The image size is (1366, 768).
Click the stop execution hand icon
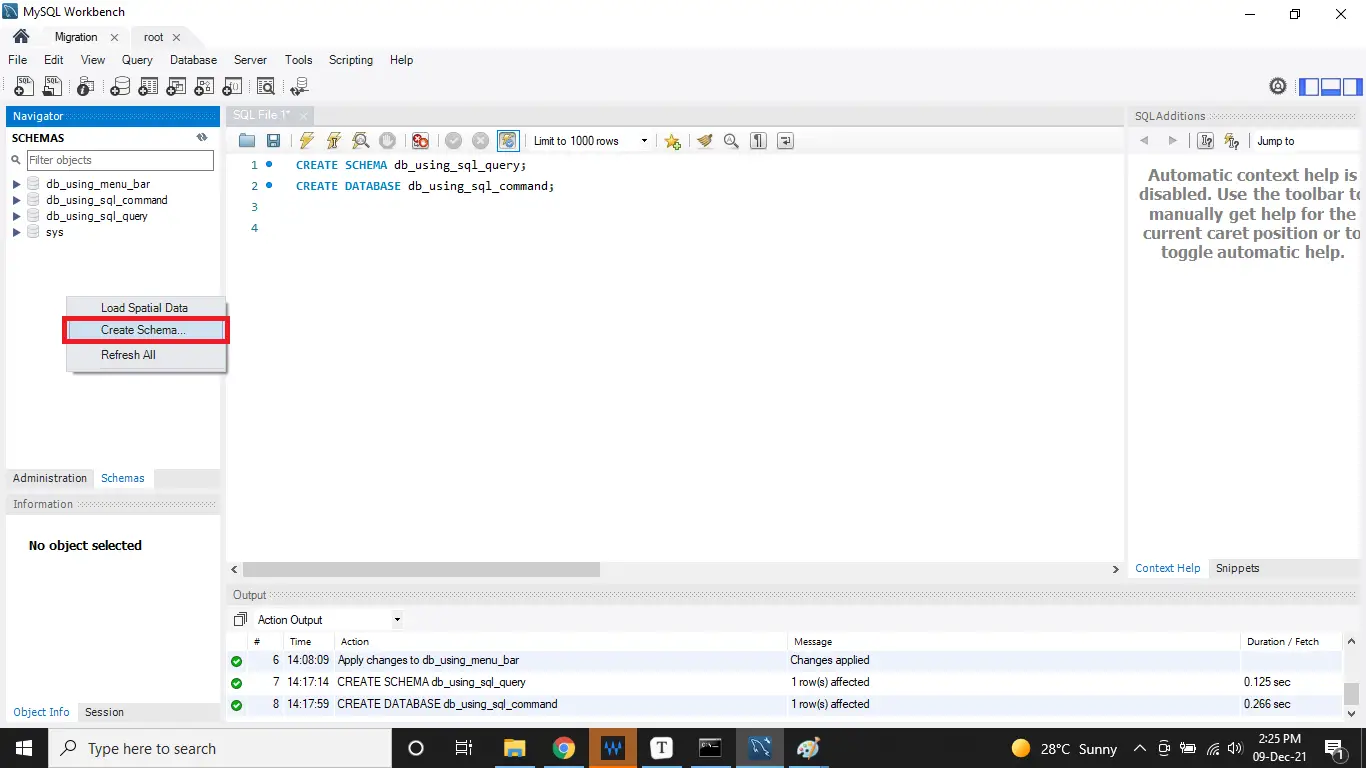387,141
